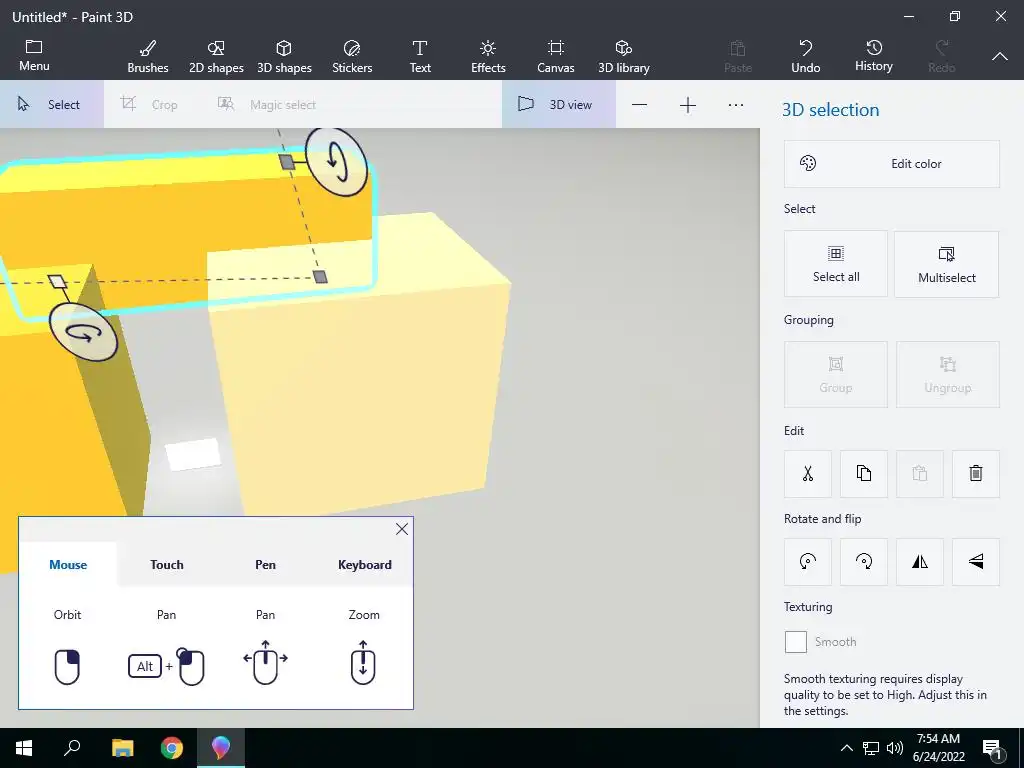Rotate the selection right
This screenshot has width=1024, height=768.
click(864, 562)
